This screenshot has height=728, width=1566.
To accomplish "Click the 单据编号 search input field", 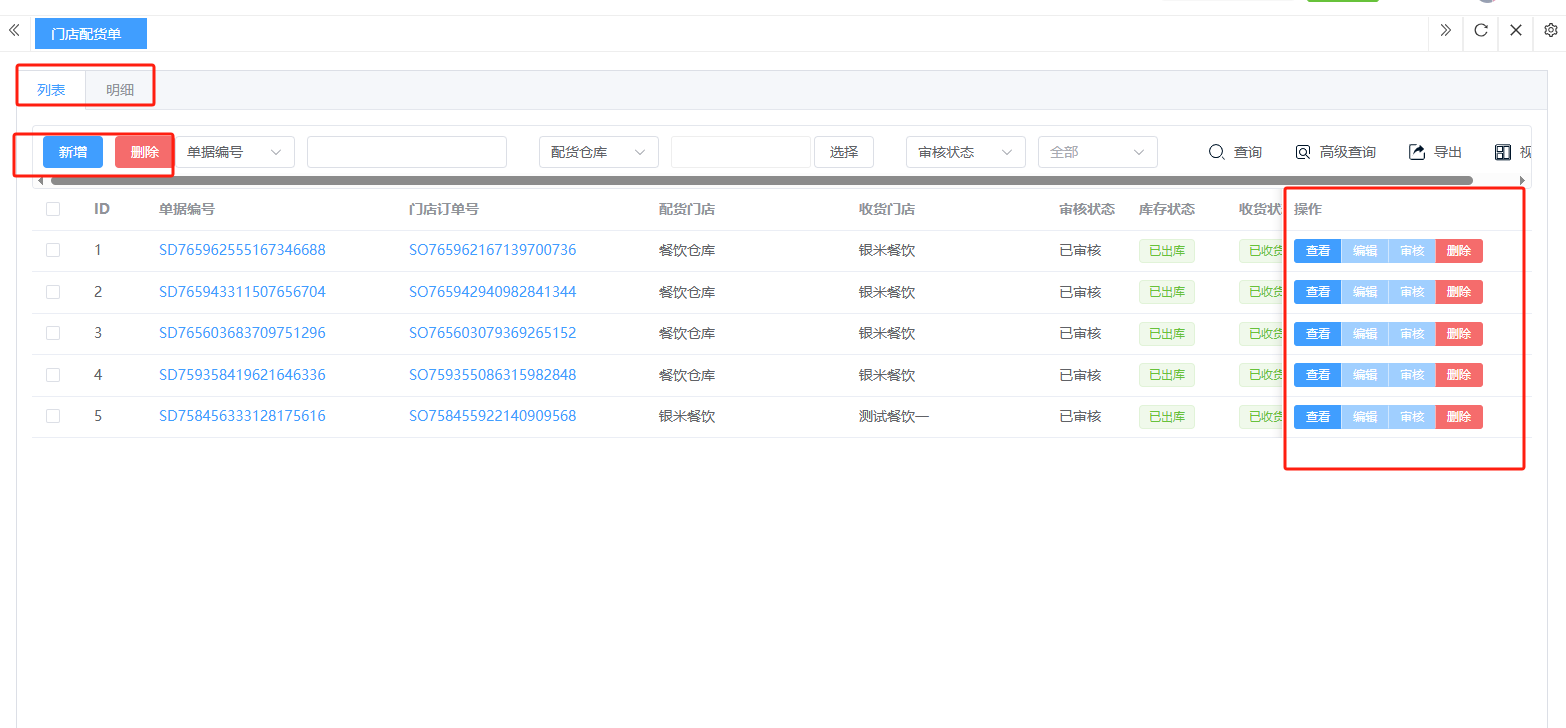I will tap(406, 152).
